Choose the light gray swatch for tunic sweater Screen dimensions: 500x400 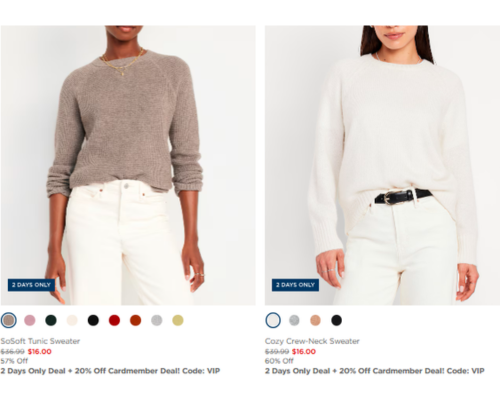tap(157, 320)
